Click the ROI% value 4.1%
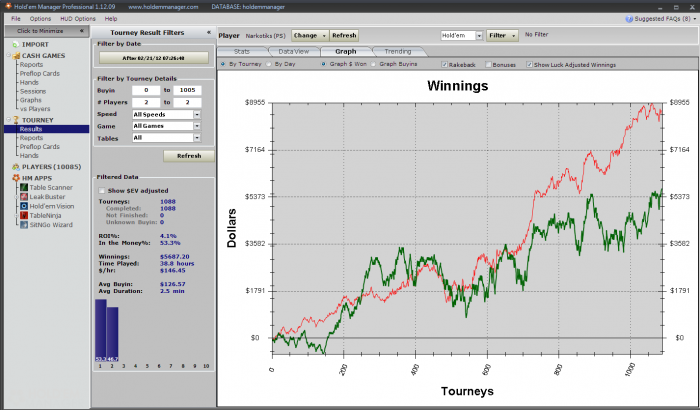The image size is (700, 410). 168,236
